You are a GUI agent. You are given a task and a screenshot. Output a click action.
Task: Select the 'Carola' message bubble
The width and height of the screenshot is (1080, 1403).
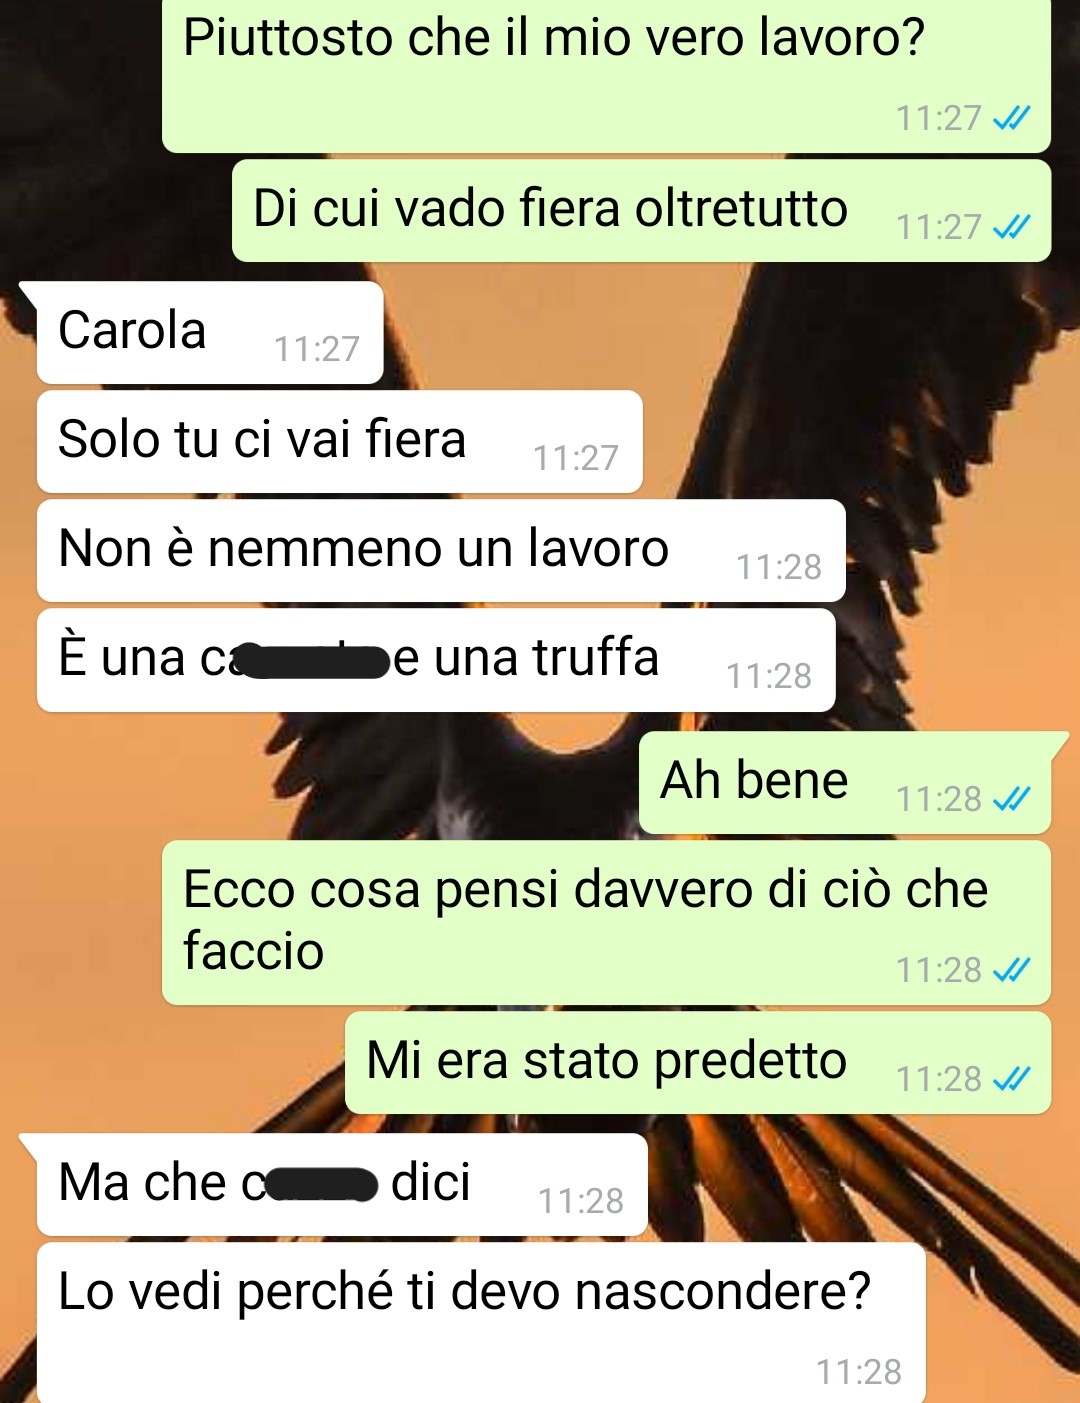coord(210,333)
